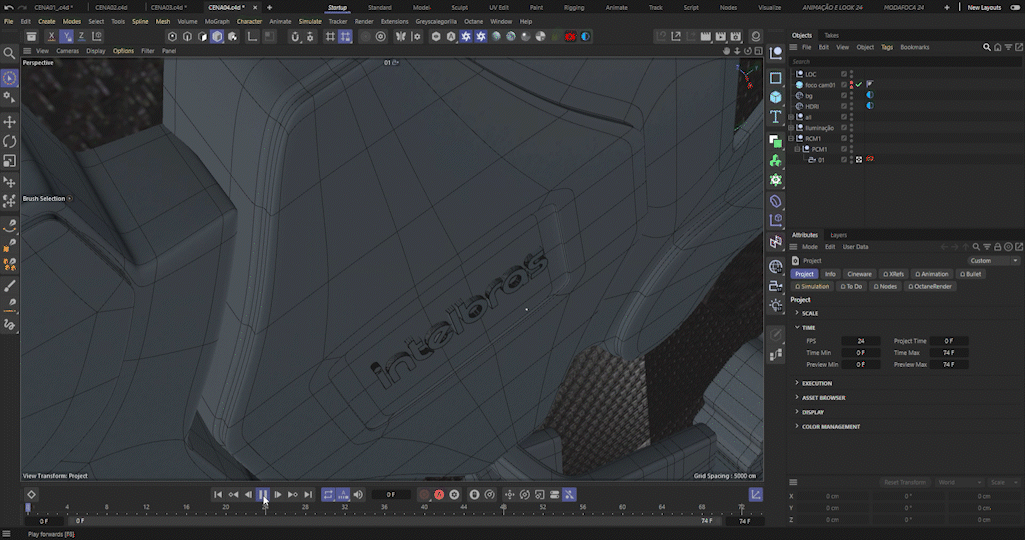Open the Octane menu
Screen dimensions: 1025x540
(x=473, y=22)
